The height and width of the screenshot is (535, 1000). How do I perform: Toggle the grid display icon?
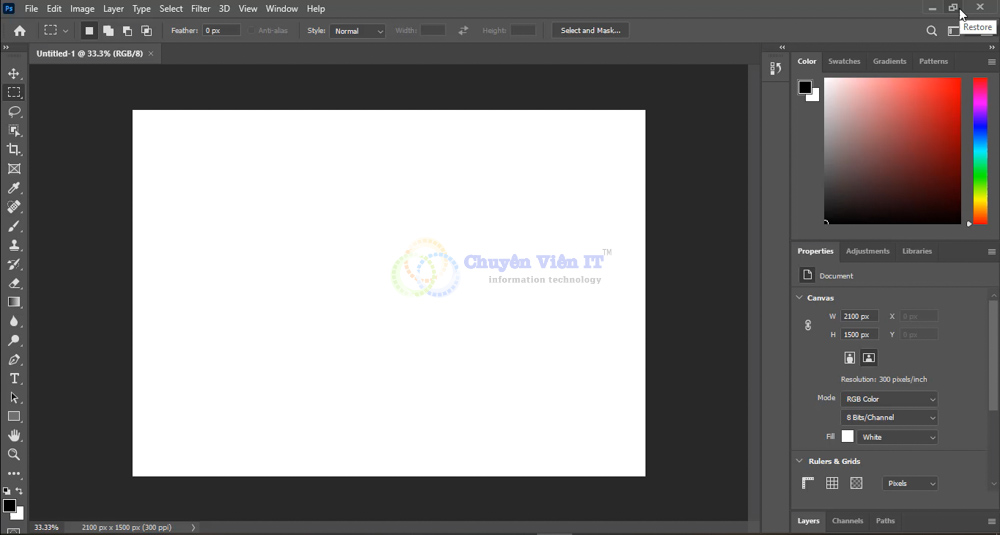[x=832, y=484]
